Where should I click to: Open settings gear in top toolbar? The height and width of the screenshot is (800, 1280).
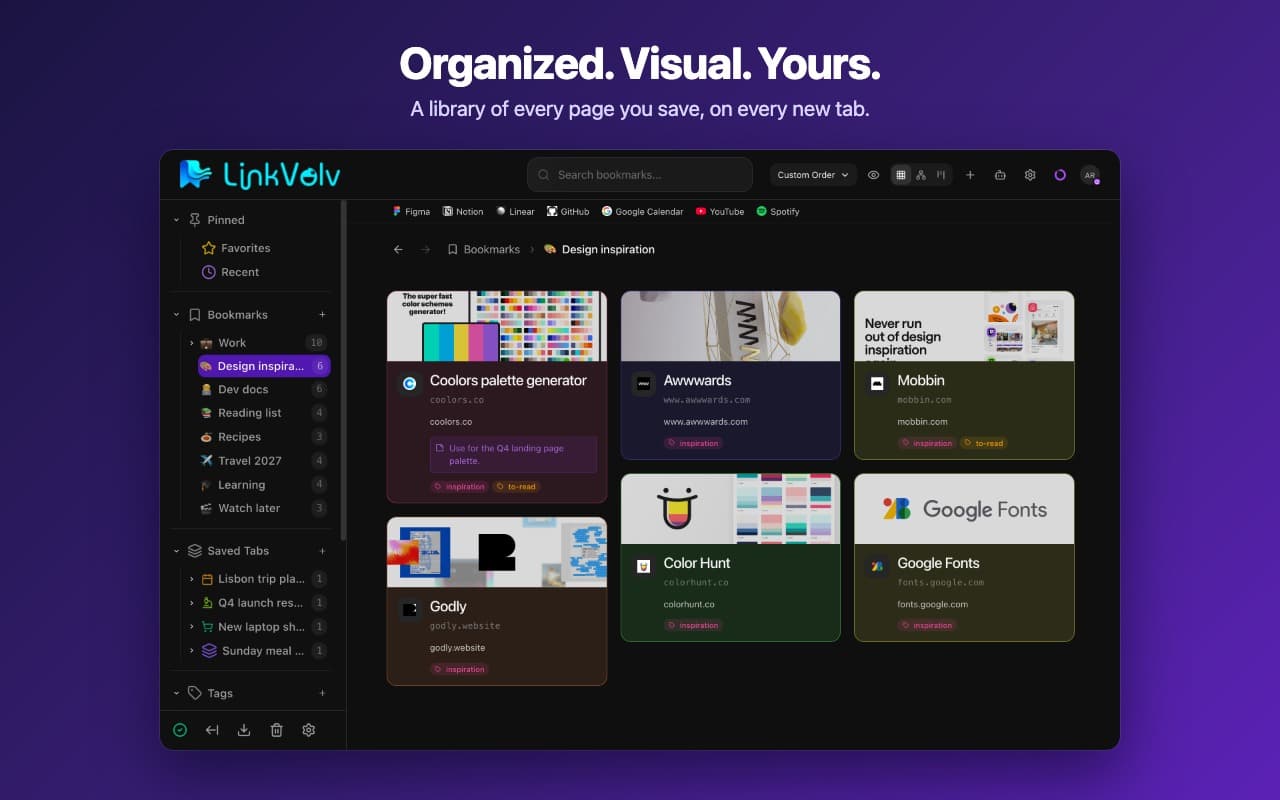coord(1030,175)
